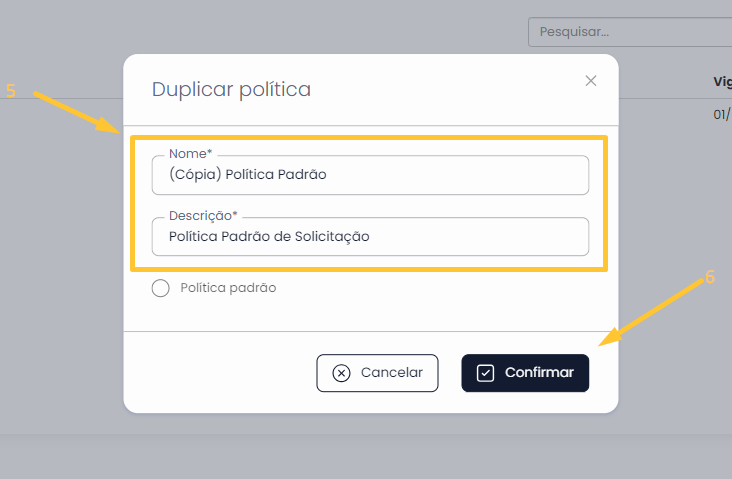Focus the Descrição input field
Image resolution: width=732 pixels, height=479 pixels.
370,237
